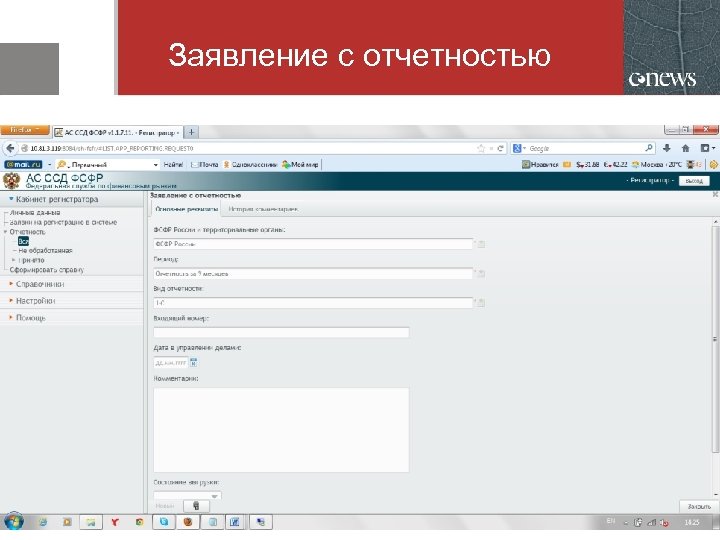Click the EN language indicator in tray
Viewport: 720px width, 540px height.
[x=610, y=521]
